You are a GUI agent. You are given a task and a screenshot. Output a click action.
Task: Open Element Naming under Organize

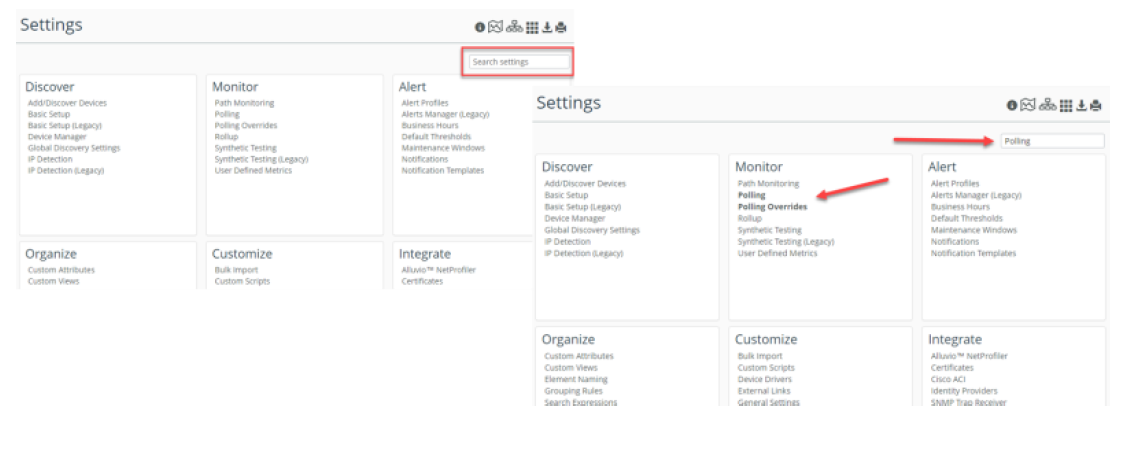(575, 380)
